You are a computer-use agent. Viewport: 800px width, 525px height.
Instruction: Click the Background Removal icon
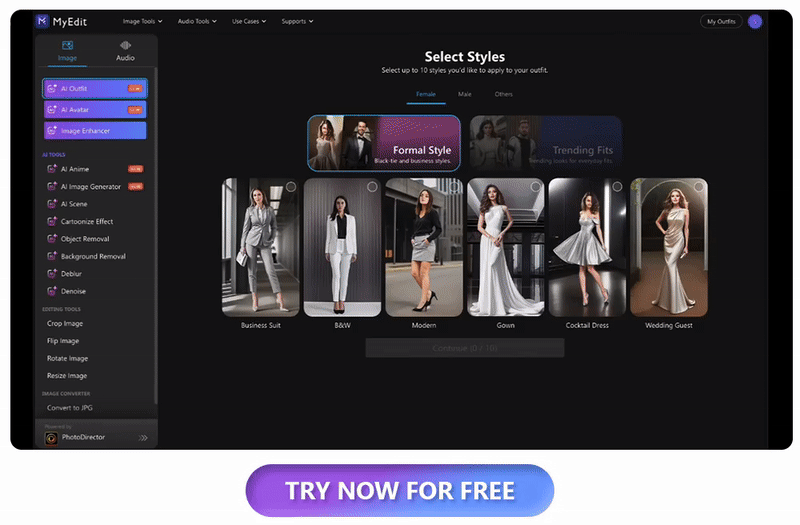tap(52, 256)
